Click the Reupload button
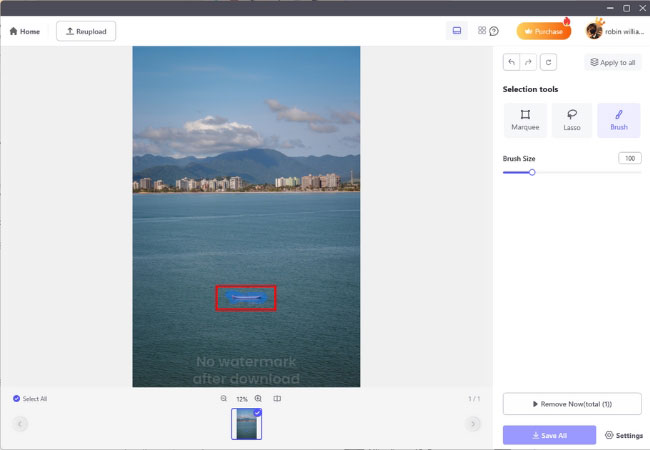Viewport: 650px width, 450px height. tap(86, 31)
